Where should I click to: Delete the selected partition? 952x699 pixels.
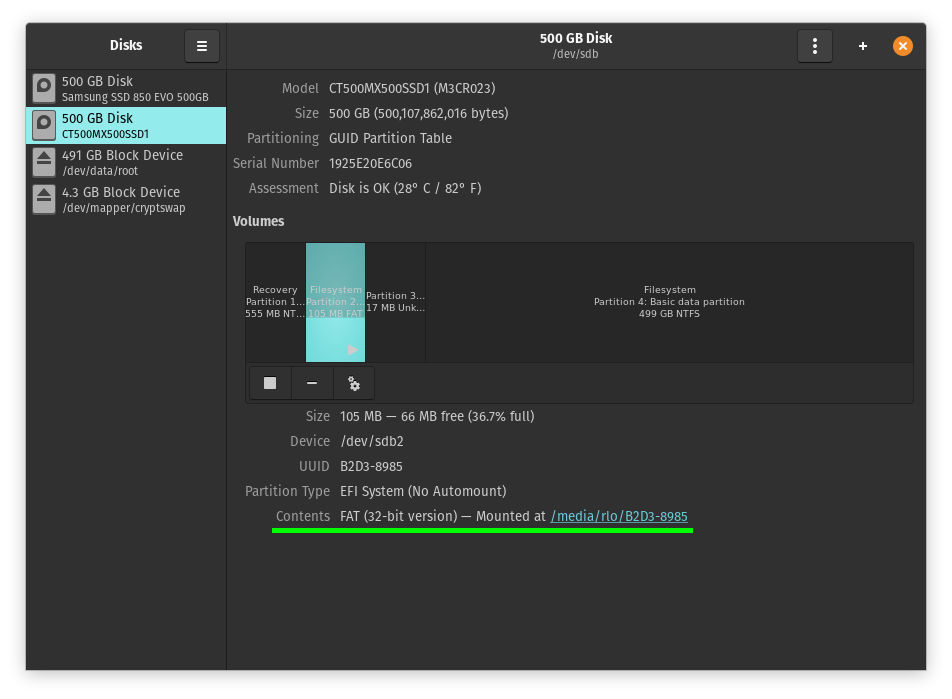(311, 383)
